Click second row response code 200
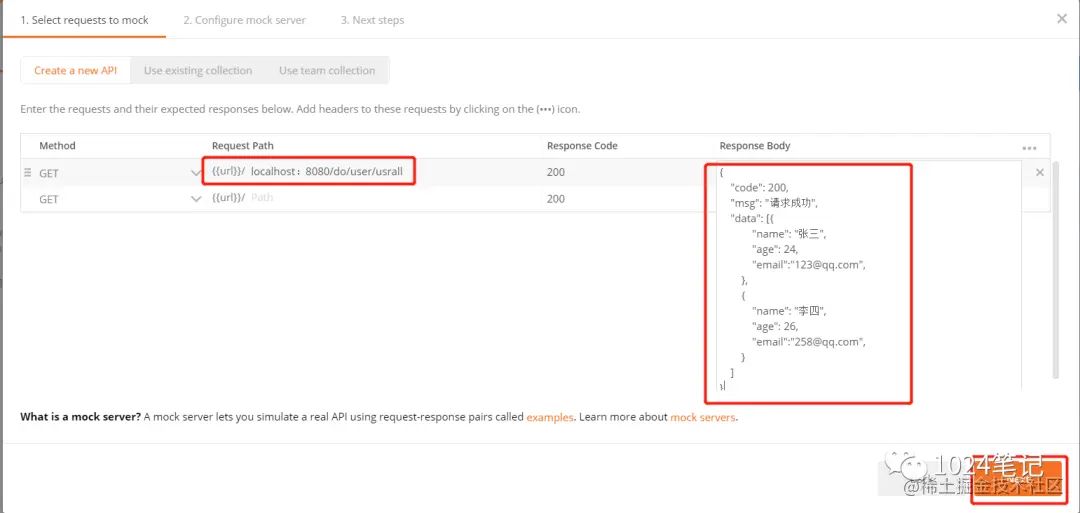 (556, 198)
